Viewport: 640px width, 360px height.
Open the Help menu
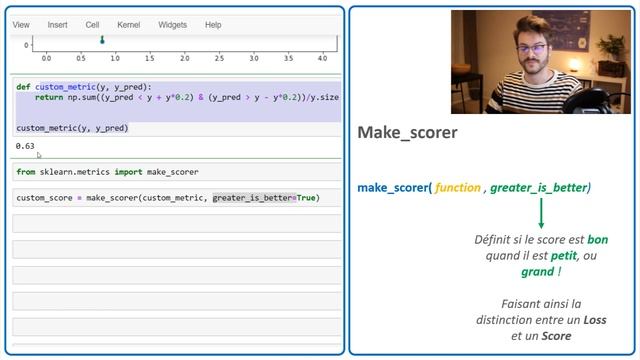[x=213, y=25]
